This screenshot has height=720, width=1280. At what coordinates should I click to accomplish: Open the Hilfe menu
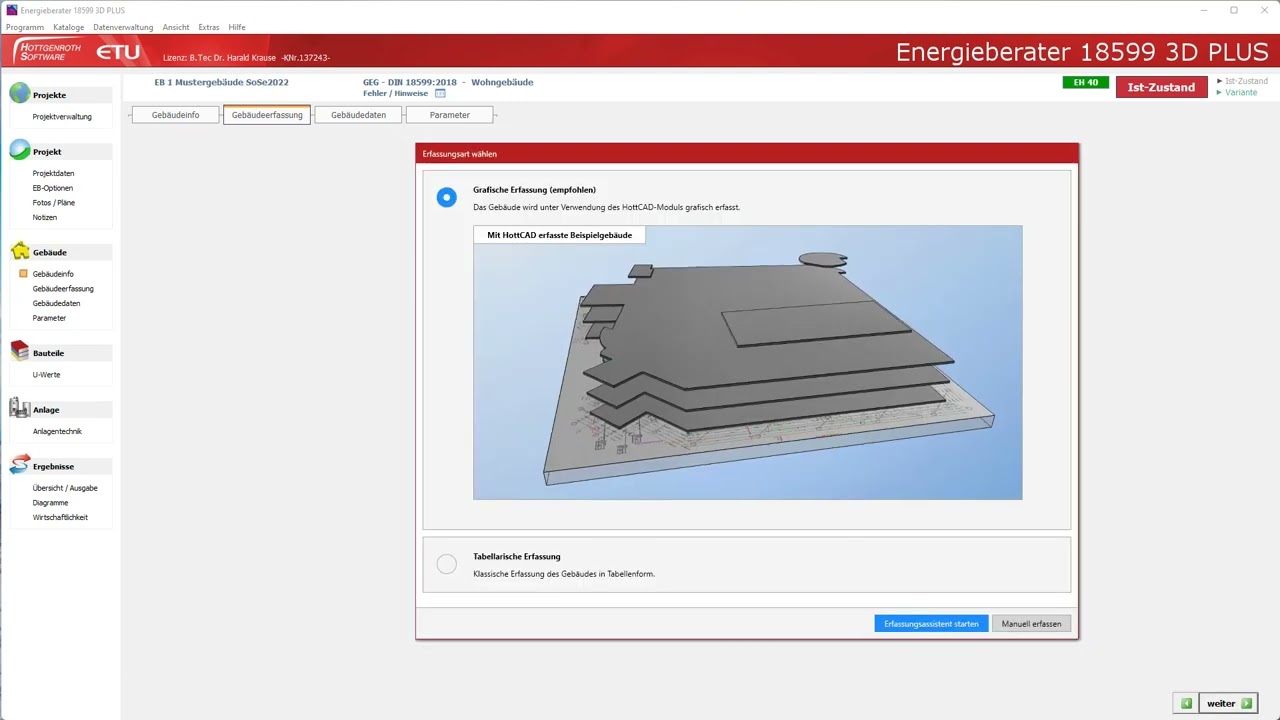tap(237, 27)
